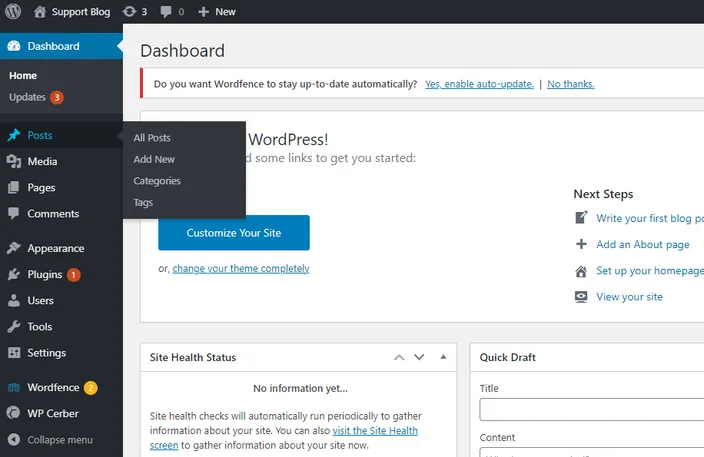Click the screen icon beside View your site
704x457 pixels.
point(581,297)
